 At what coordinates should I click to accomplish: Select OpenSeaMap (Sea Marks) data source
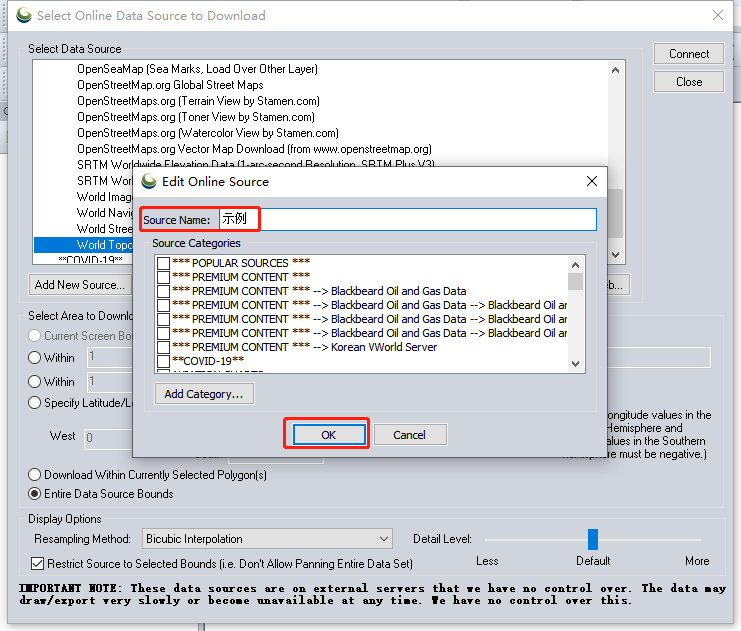(x=198, y=69)
